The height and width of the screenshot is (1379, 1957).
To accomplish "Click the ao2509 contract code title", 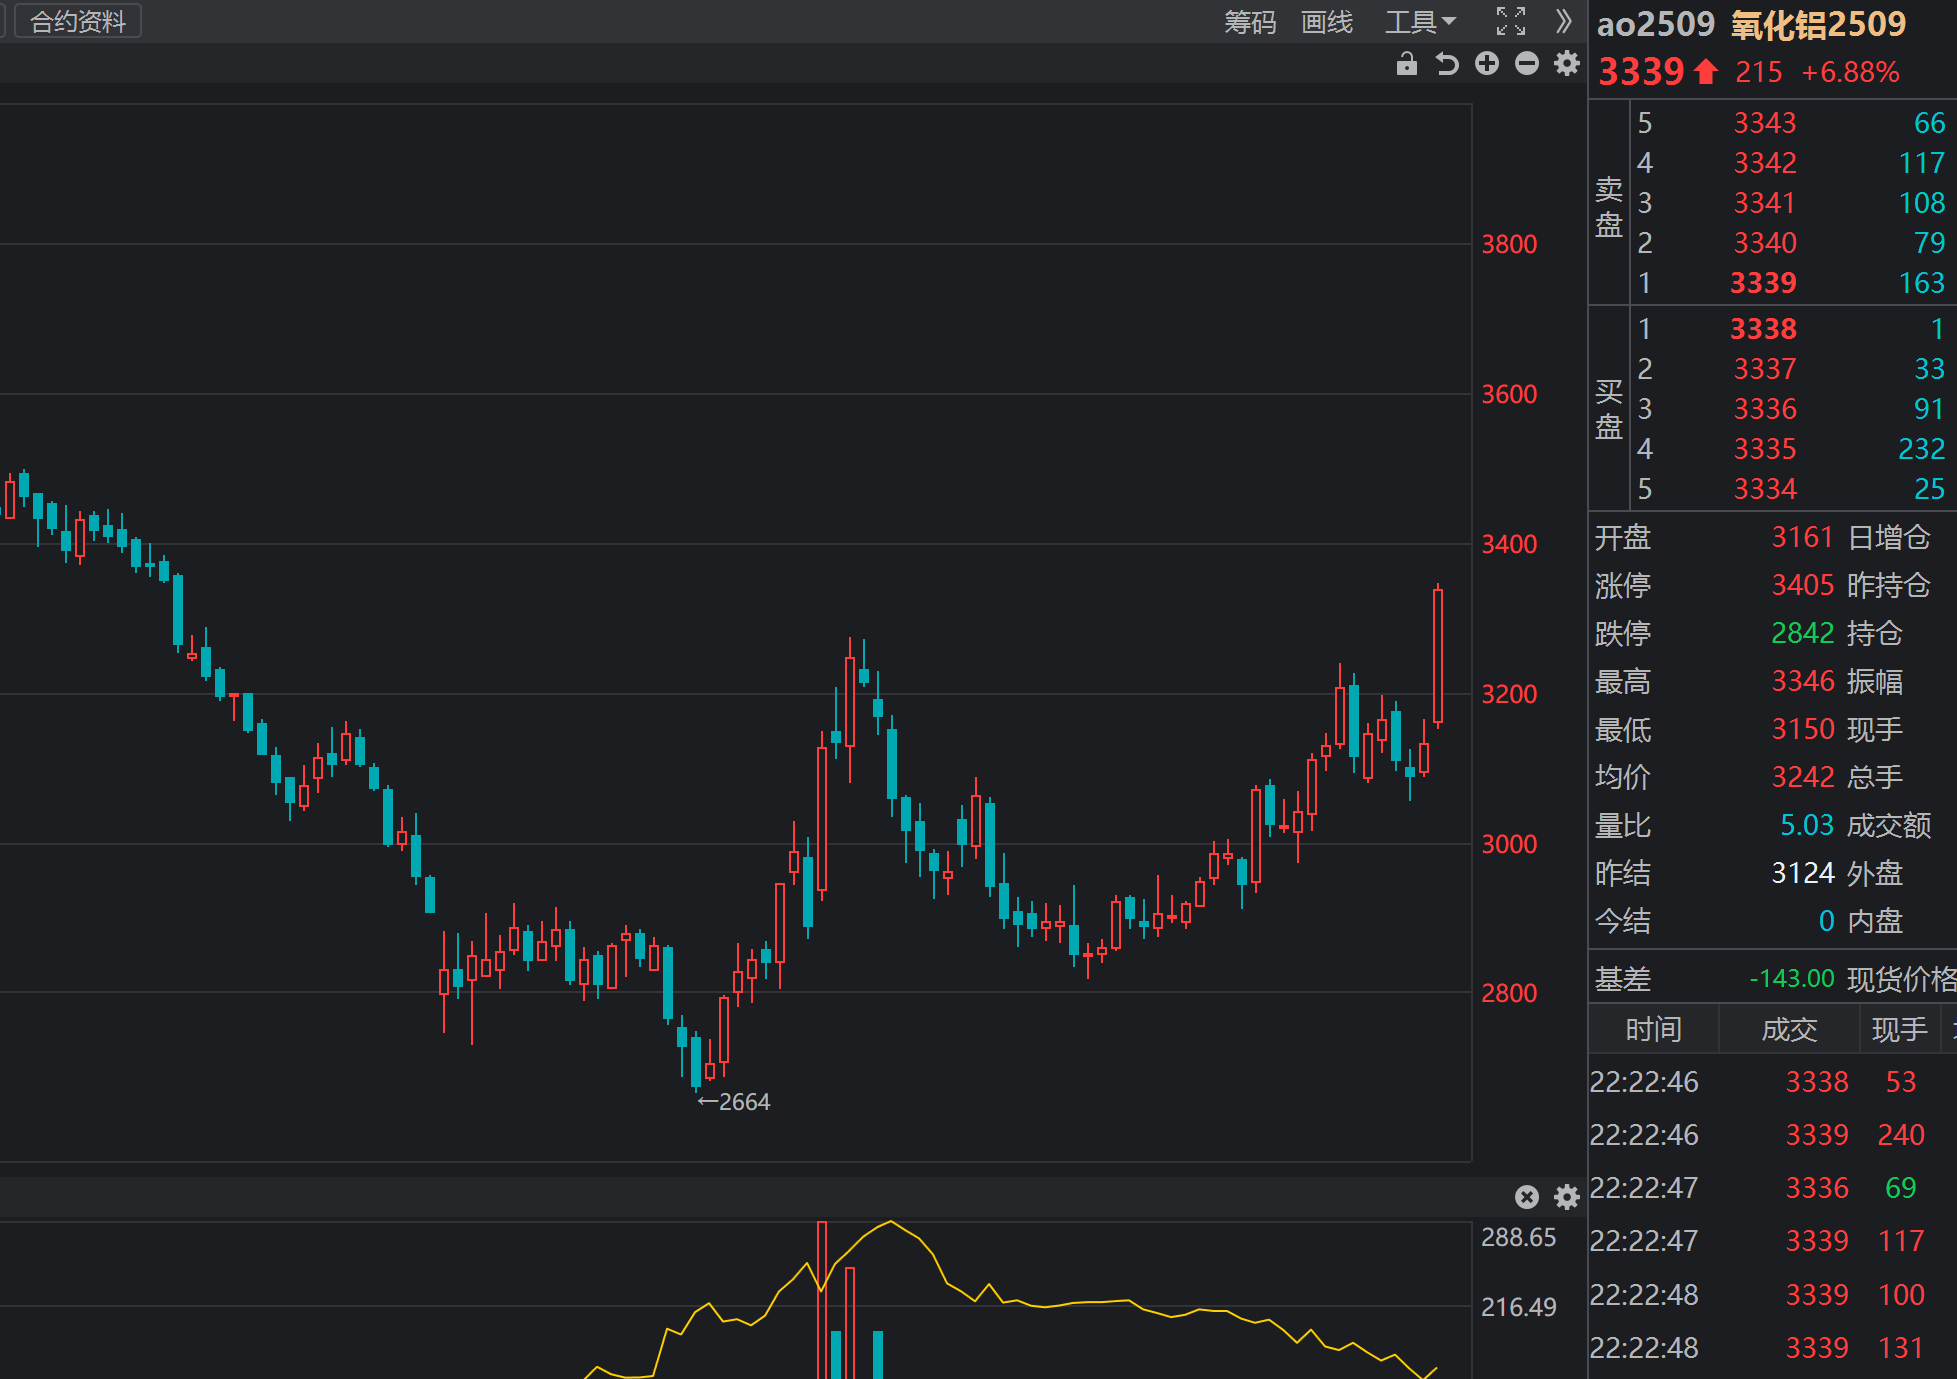I will coord(1655,24).
